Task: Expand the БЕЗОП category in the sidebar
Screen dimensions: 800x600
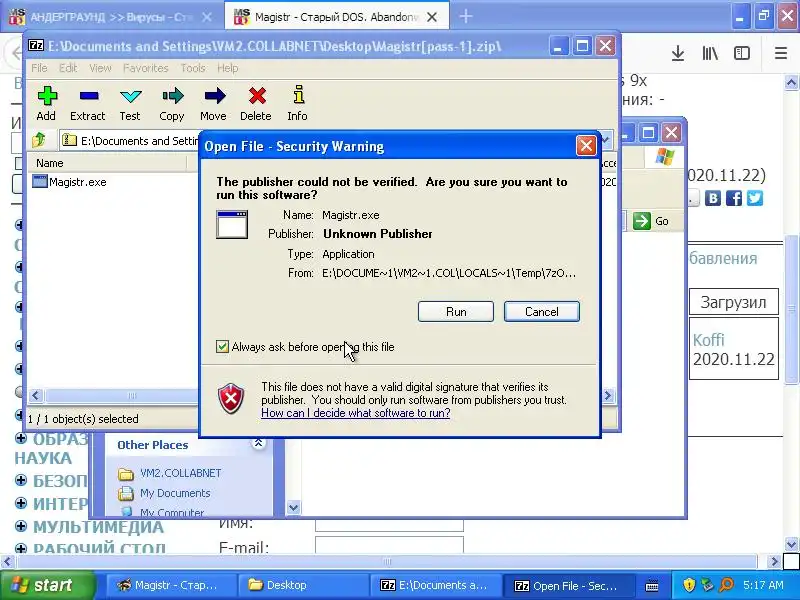Action: coord(21,480)
